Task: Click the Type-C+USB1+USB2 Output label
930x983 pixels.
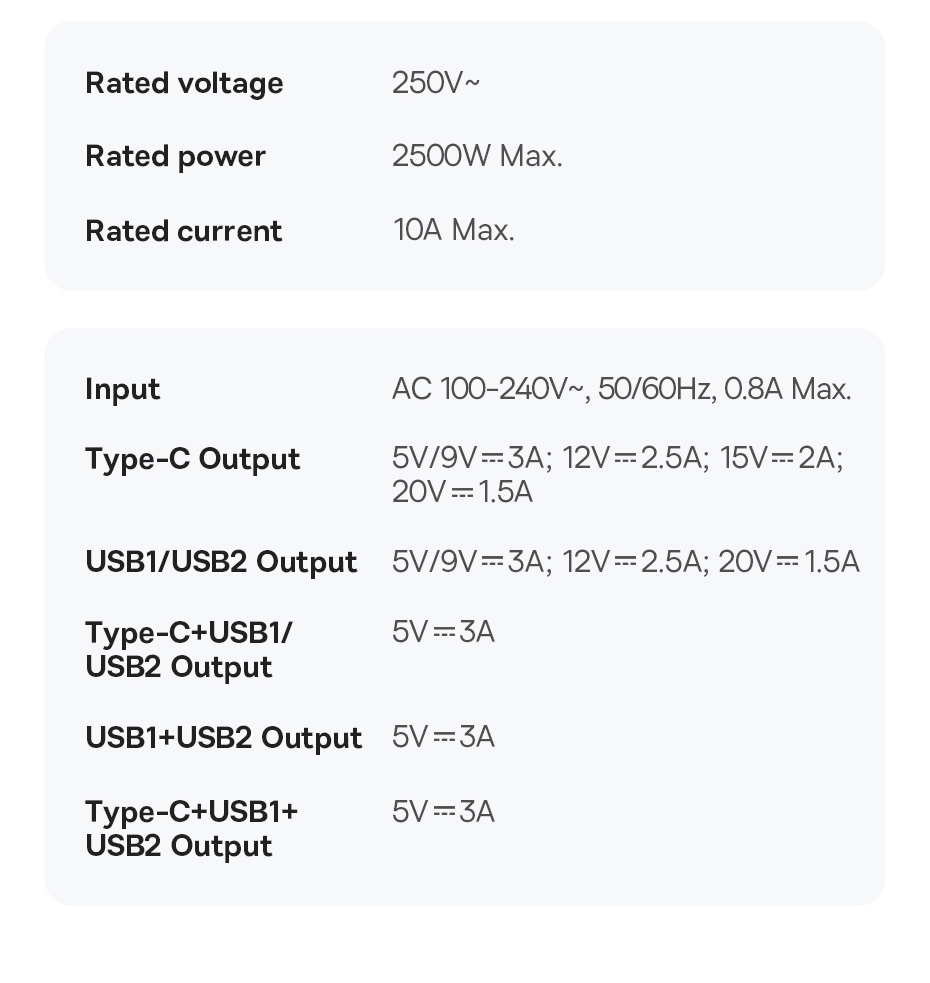Action: (x=191, y=828)
